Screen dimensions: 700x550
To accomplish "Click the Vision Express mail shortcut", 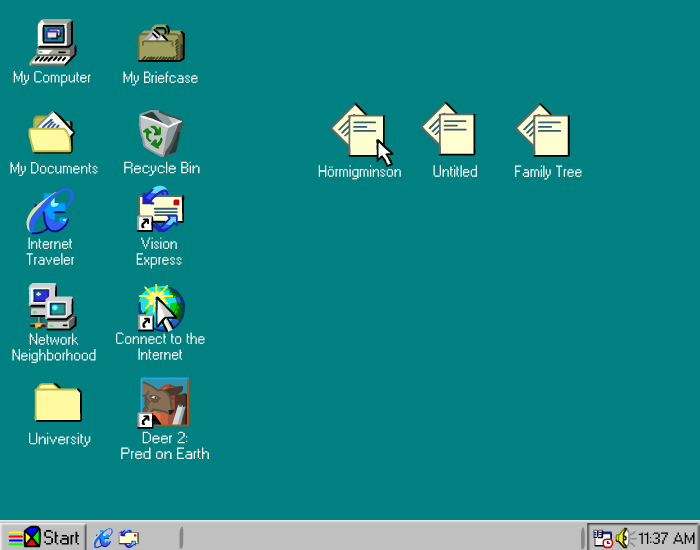I will click(160, 212).
